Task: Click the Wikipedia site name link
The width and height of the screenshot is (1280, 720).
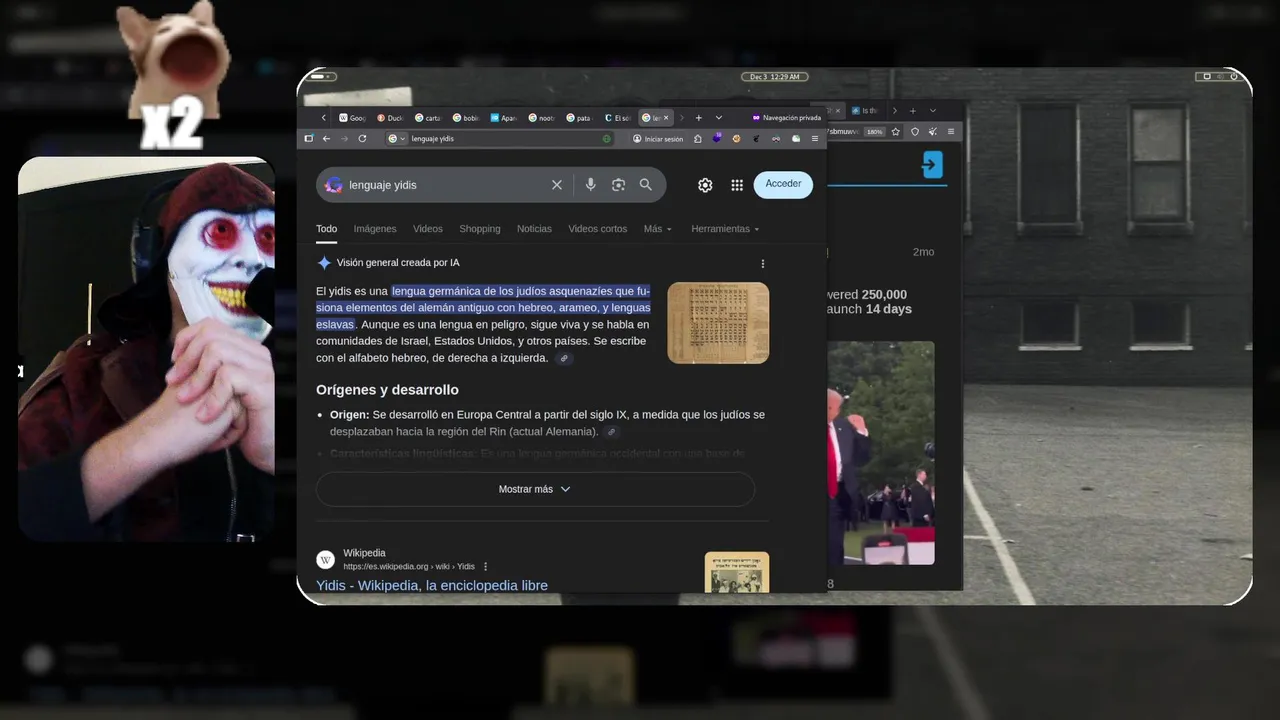Action: [x=364, y=553]
